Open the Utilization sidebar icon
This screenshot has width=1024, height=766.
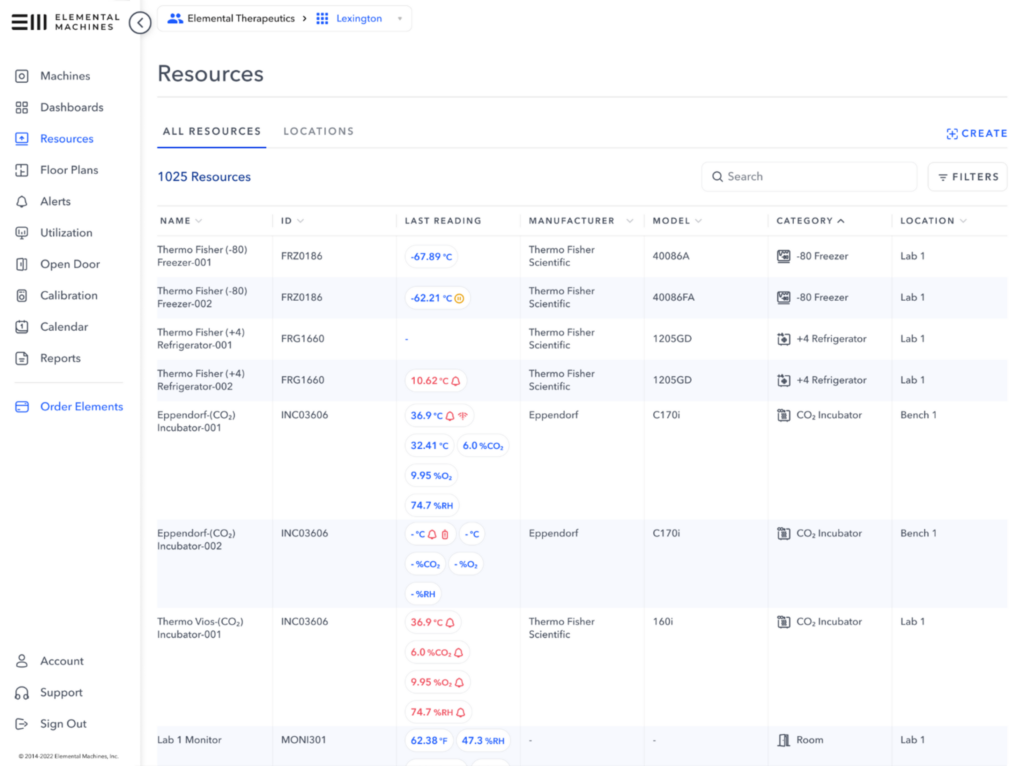pos(22,233)
